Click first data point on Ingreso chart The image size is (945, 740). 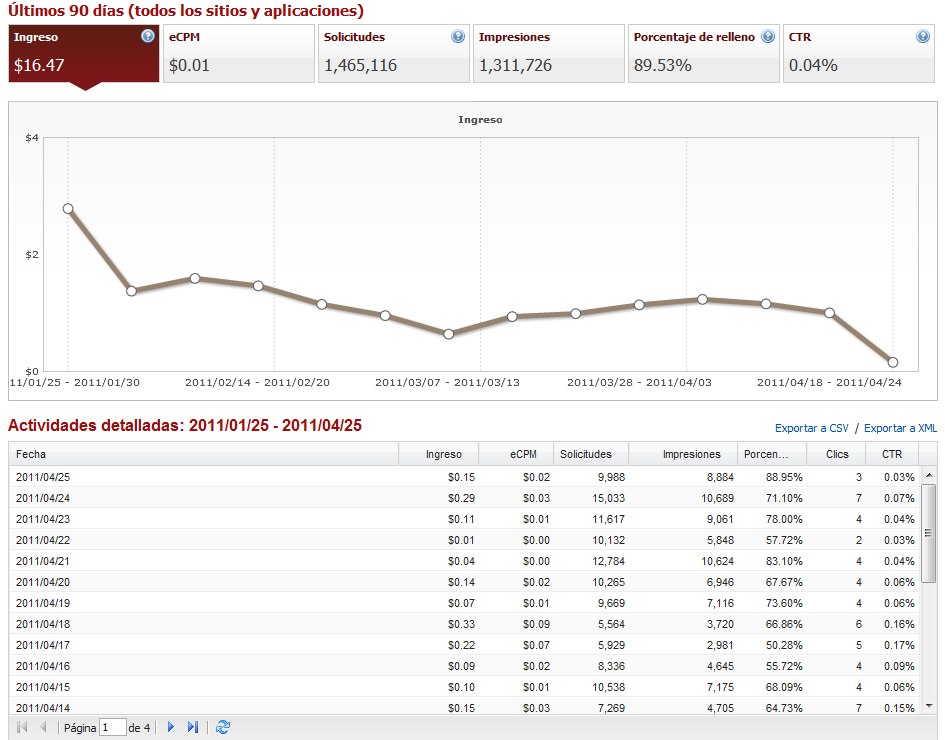pos(68,208)
